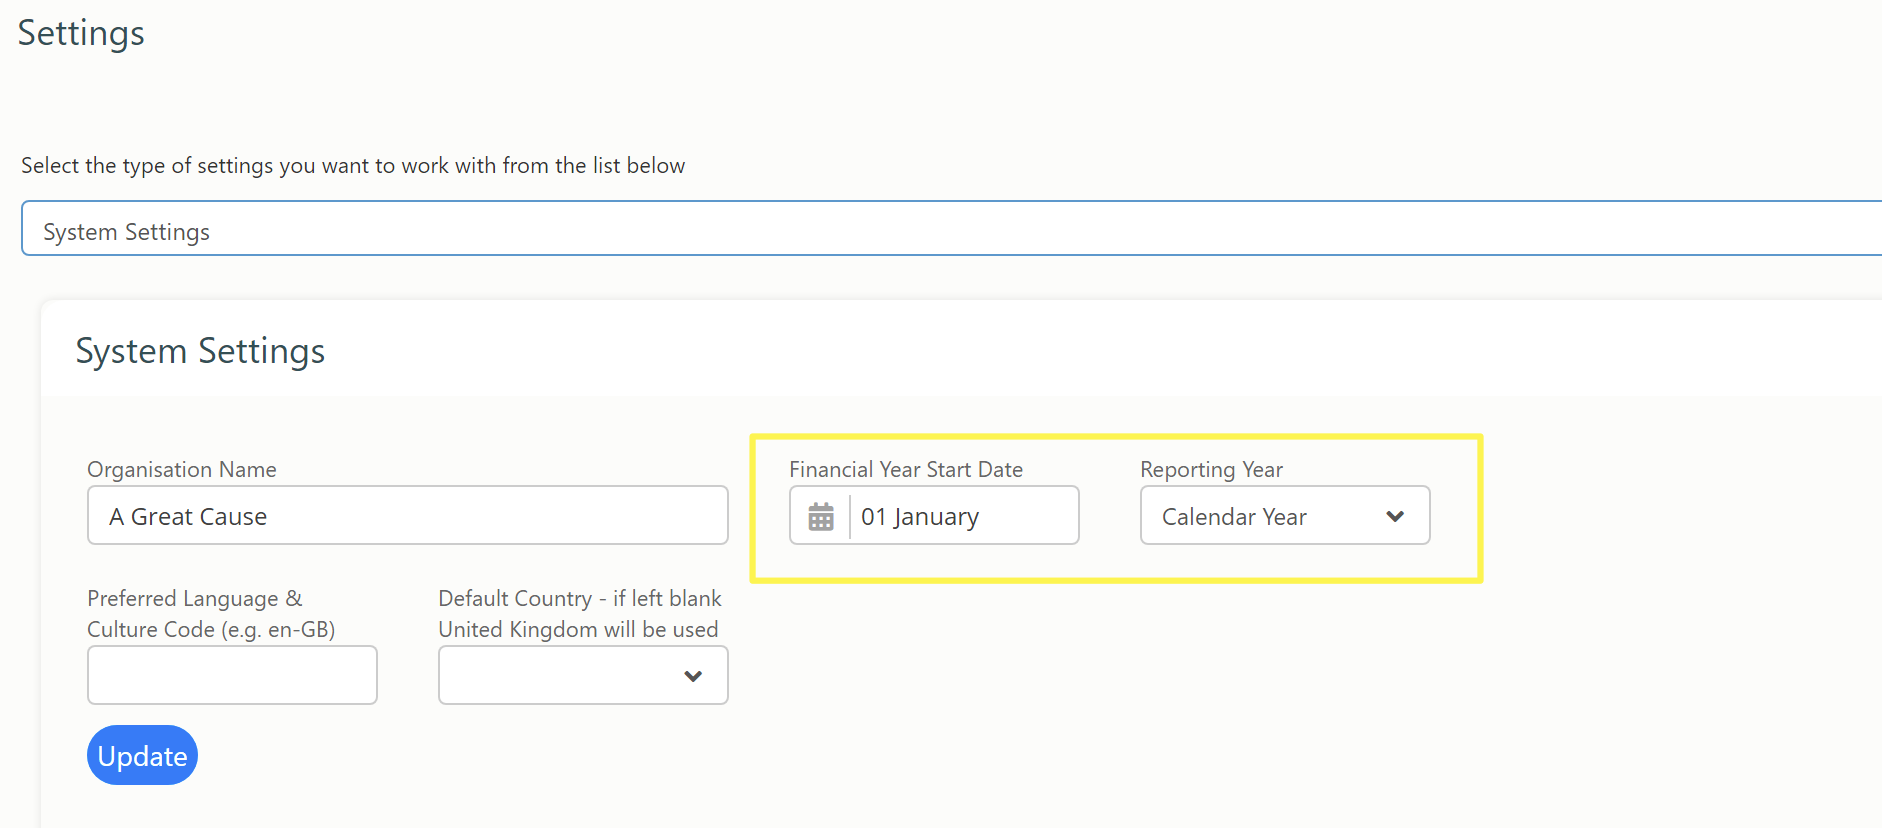Click the Default Country label text
This screenshot has width=1882, height=828.
click(x=580, y=613)
